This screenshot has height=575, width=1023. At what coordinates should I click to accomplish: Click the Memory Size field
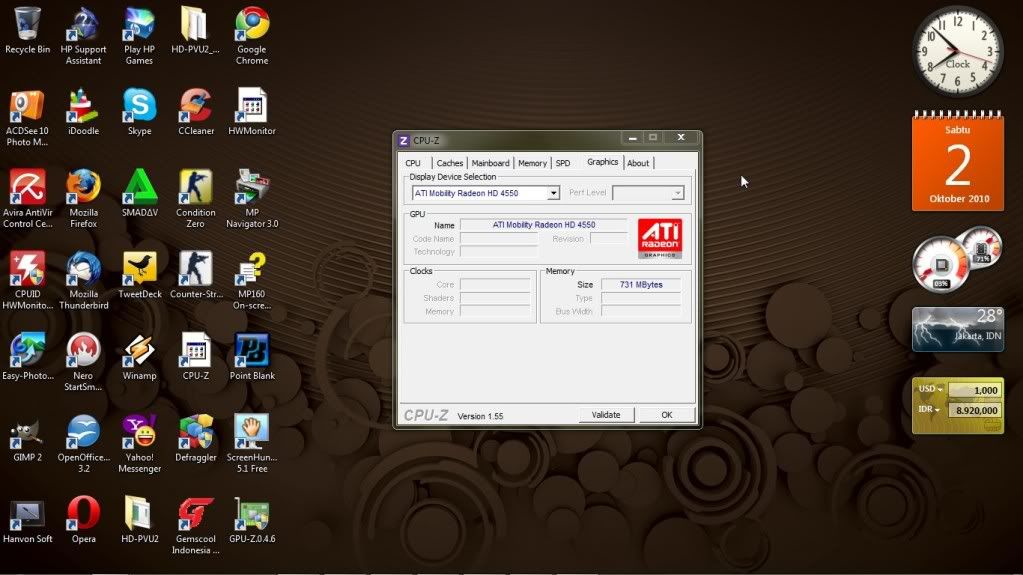point(641,285)
